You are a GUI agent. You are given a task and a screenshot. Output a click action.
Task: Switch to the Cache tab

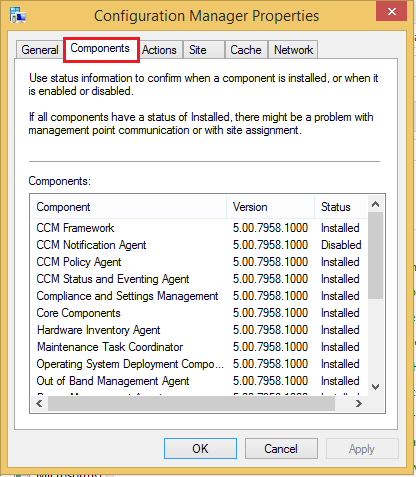click(246, 50)
